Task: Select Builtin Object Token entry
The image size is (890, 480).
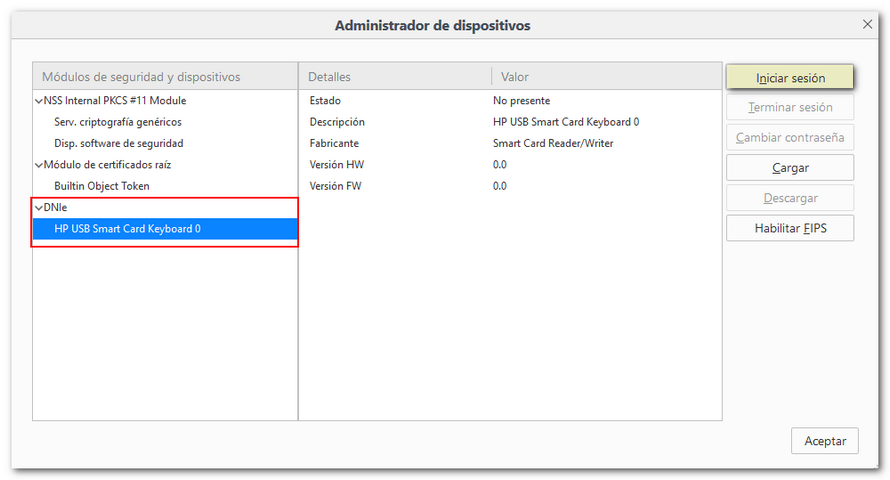Action: [102, 186]
